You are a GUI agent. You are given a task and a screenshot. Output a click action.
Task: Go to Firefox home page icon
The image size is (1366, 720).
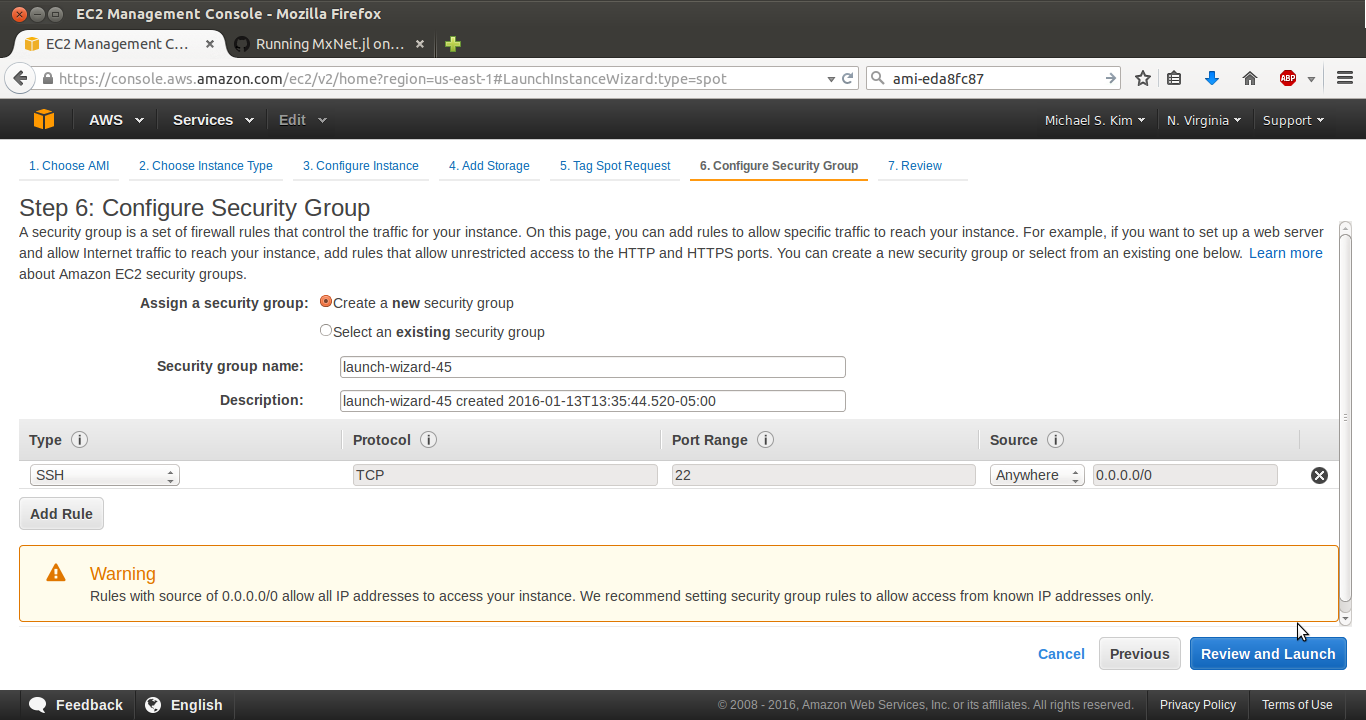[1249, 78]
